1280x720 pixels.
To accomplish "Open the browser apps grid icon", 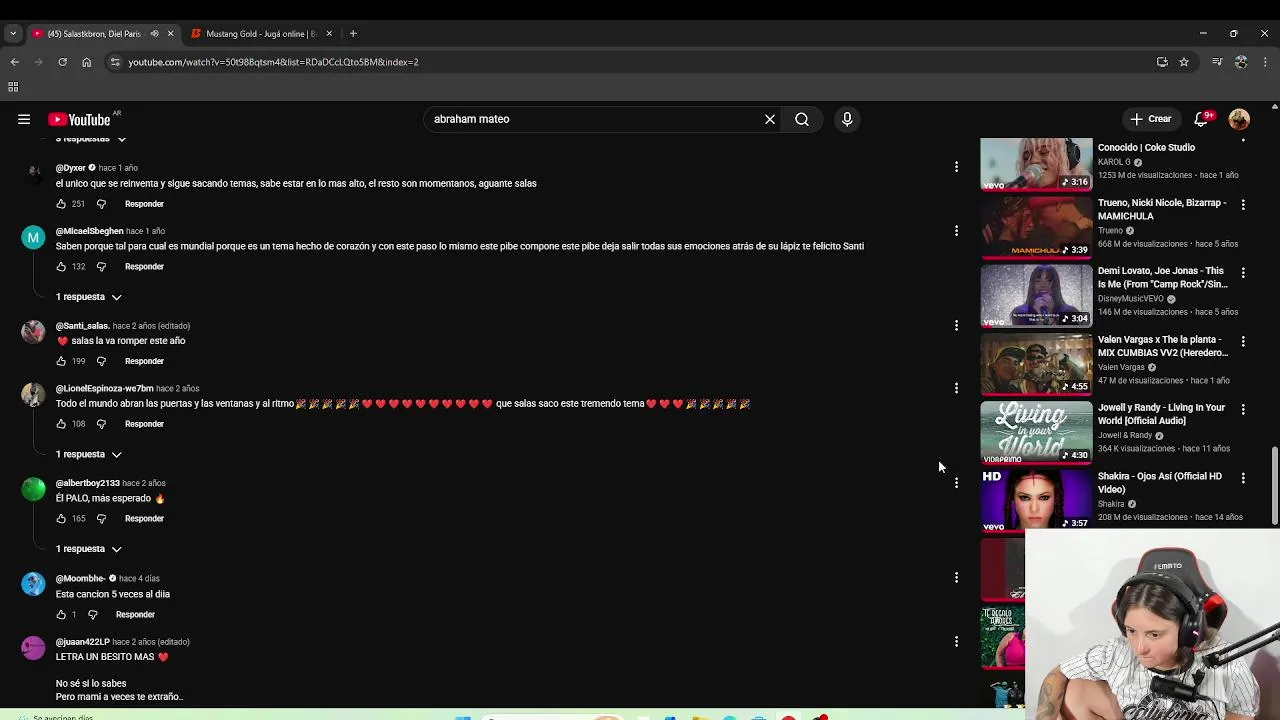I will pyautogui.click(x=13, y=87).
